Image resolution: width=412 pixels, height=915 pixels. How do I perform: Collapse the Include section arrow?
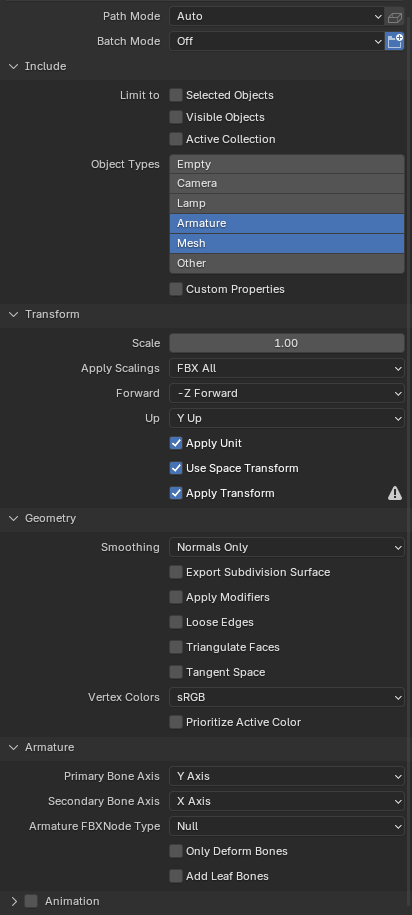[x=14, y=67]
